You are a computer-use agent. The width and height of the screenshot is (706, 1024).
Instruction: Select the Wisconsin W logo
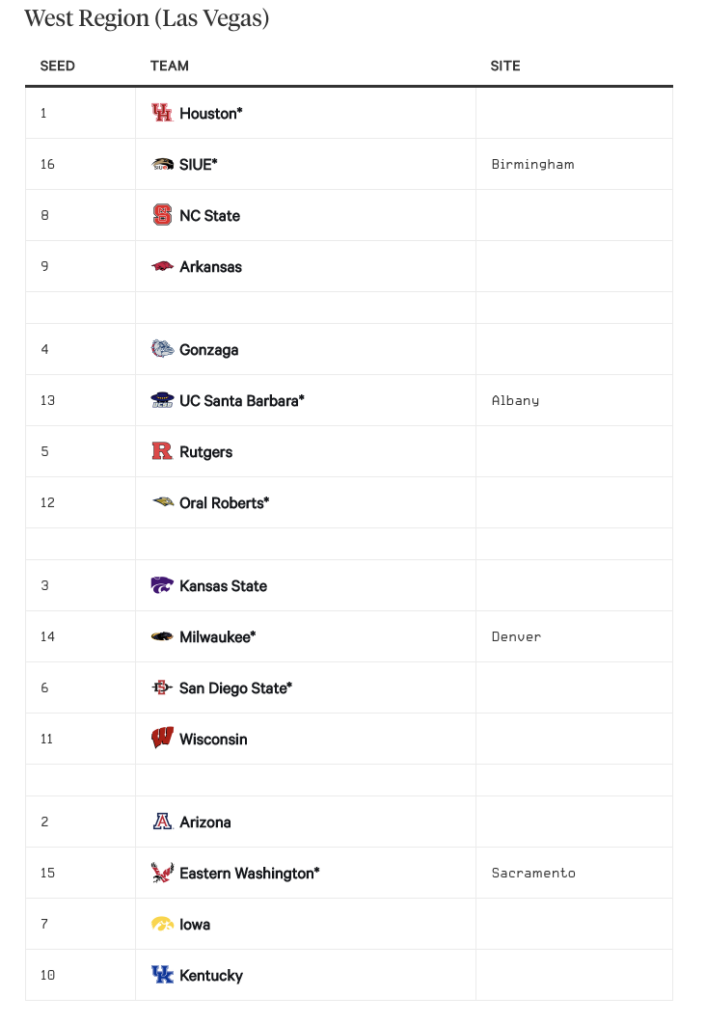point(162,738)
